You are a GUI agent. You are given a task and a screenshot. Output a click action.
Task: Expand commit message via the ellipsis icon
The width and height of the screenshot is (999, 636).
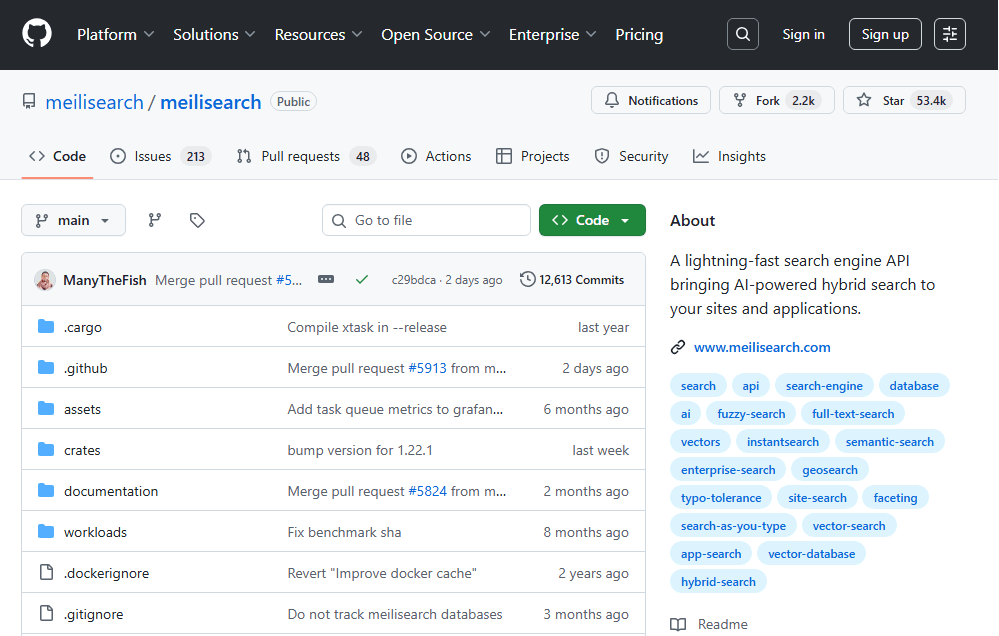click(326, 280)
